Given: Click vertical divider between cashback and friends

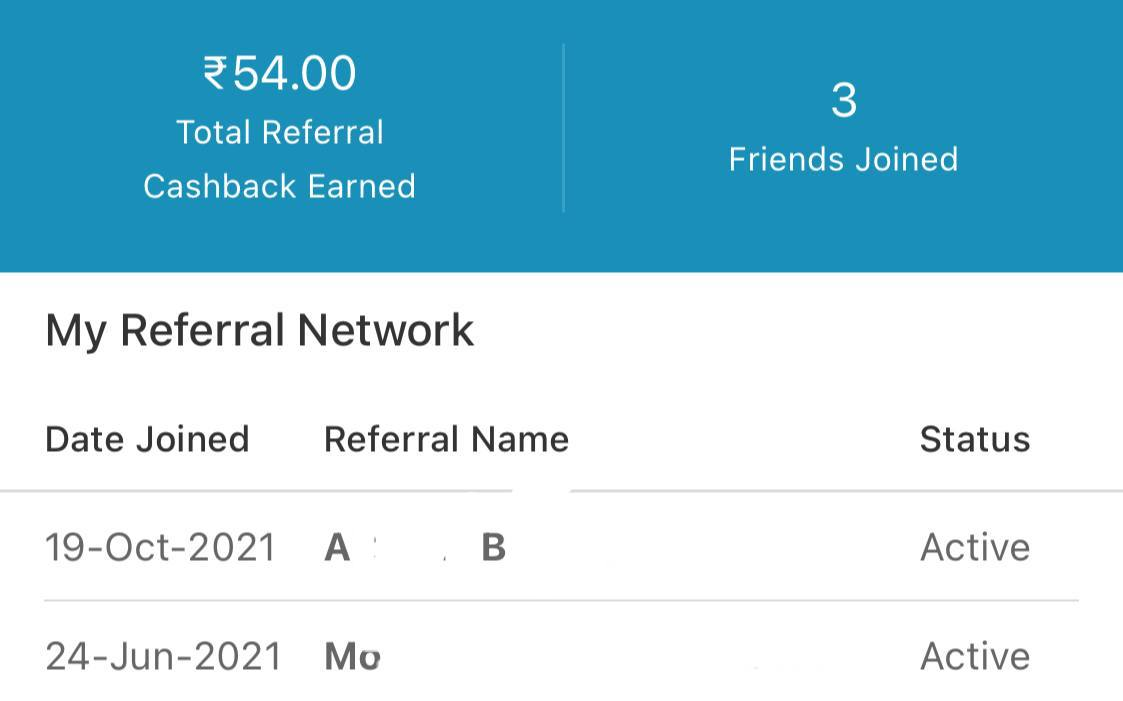Looking at the screenshot, I should point(564,128).
